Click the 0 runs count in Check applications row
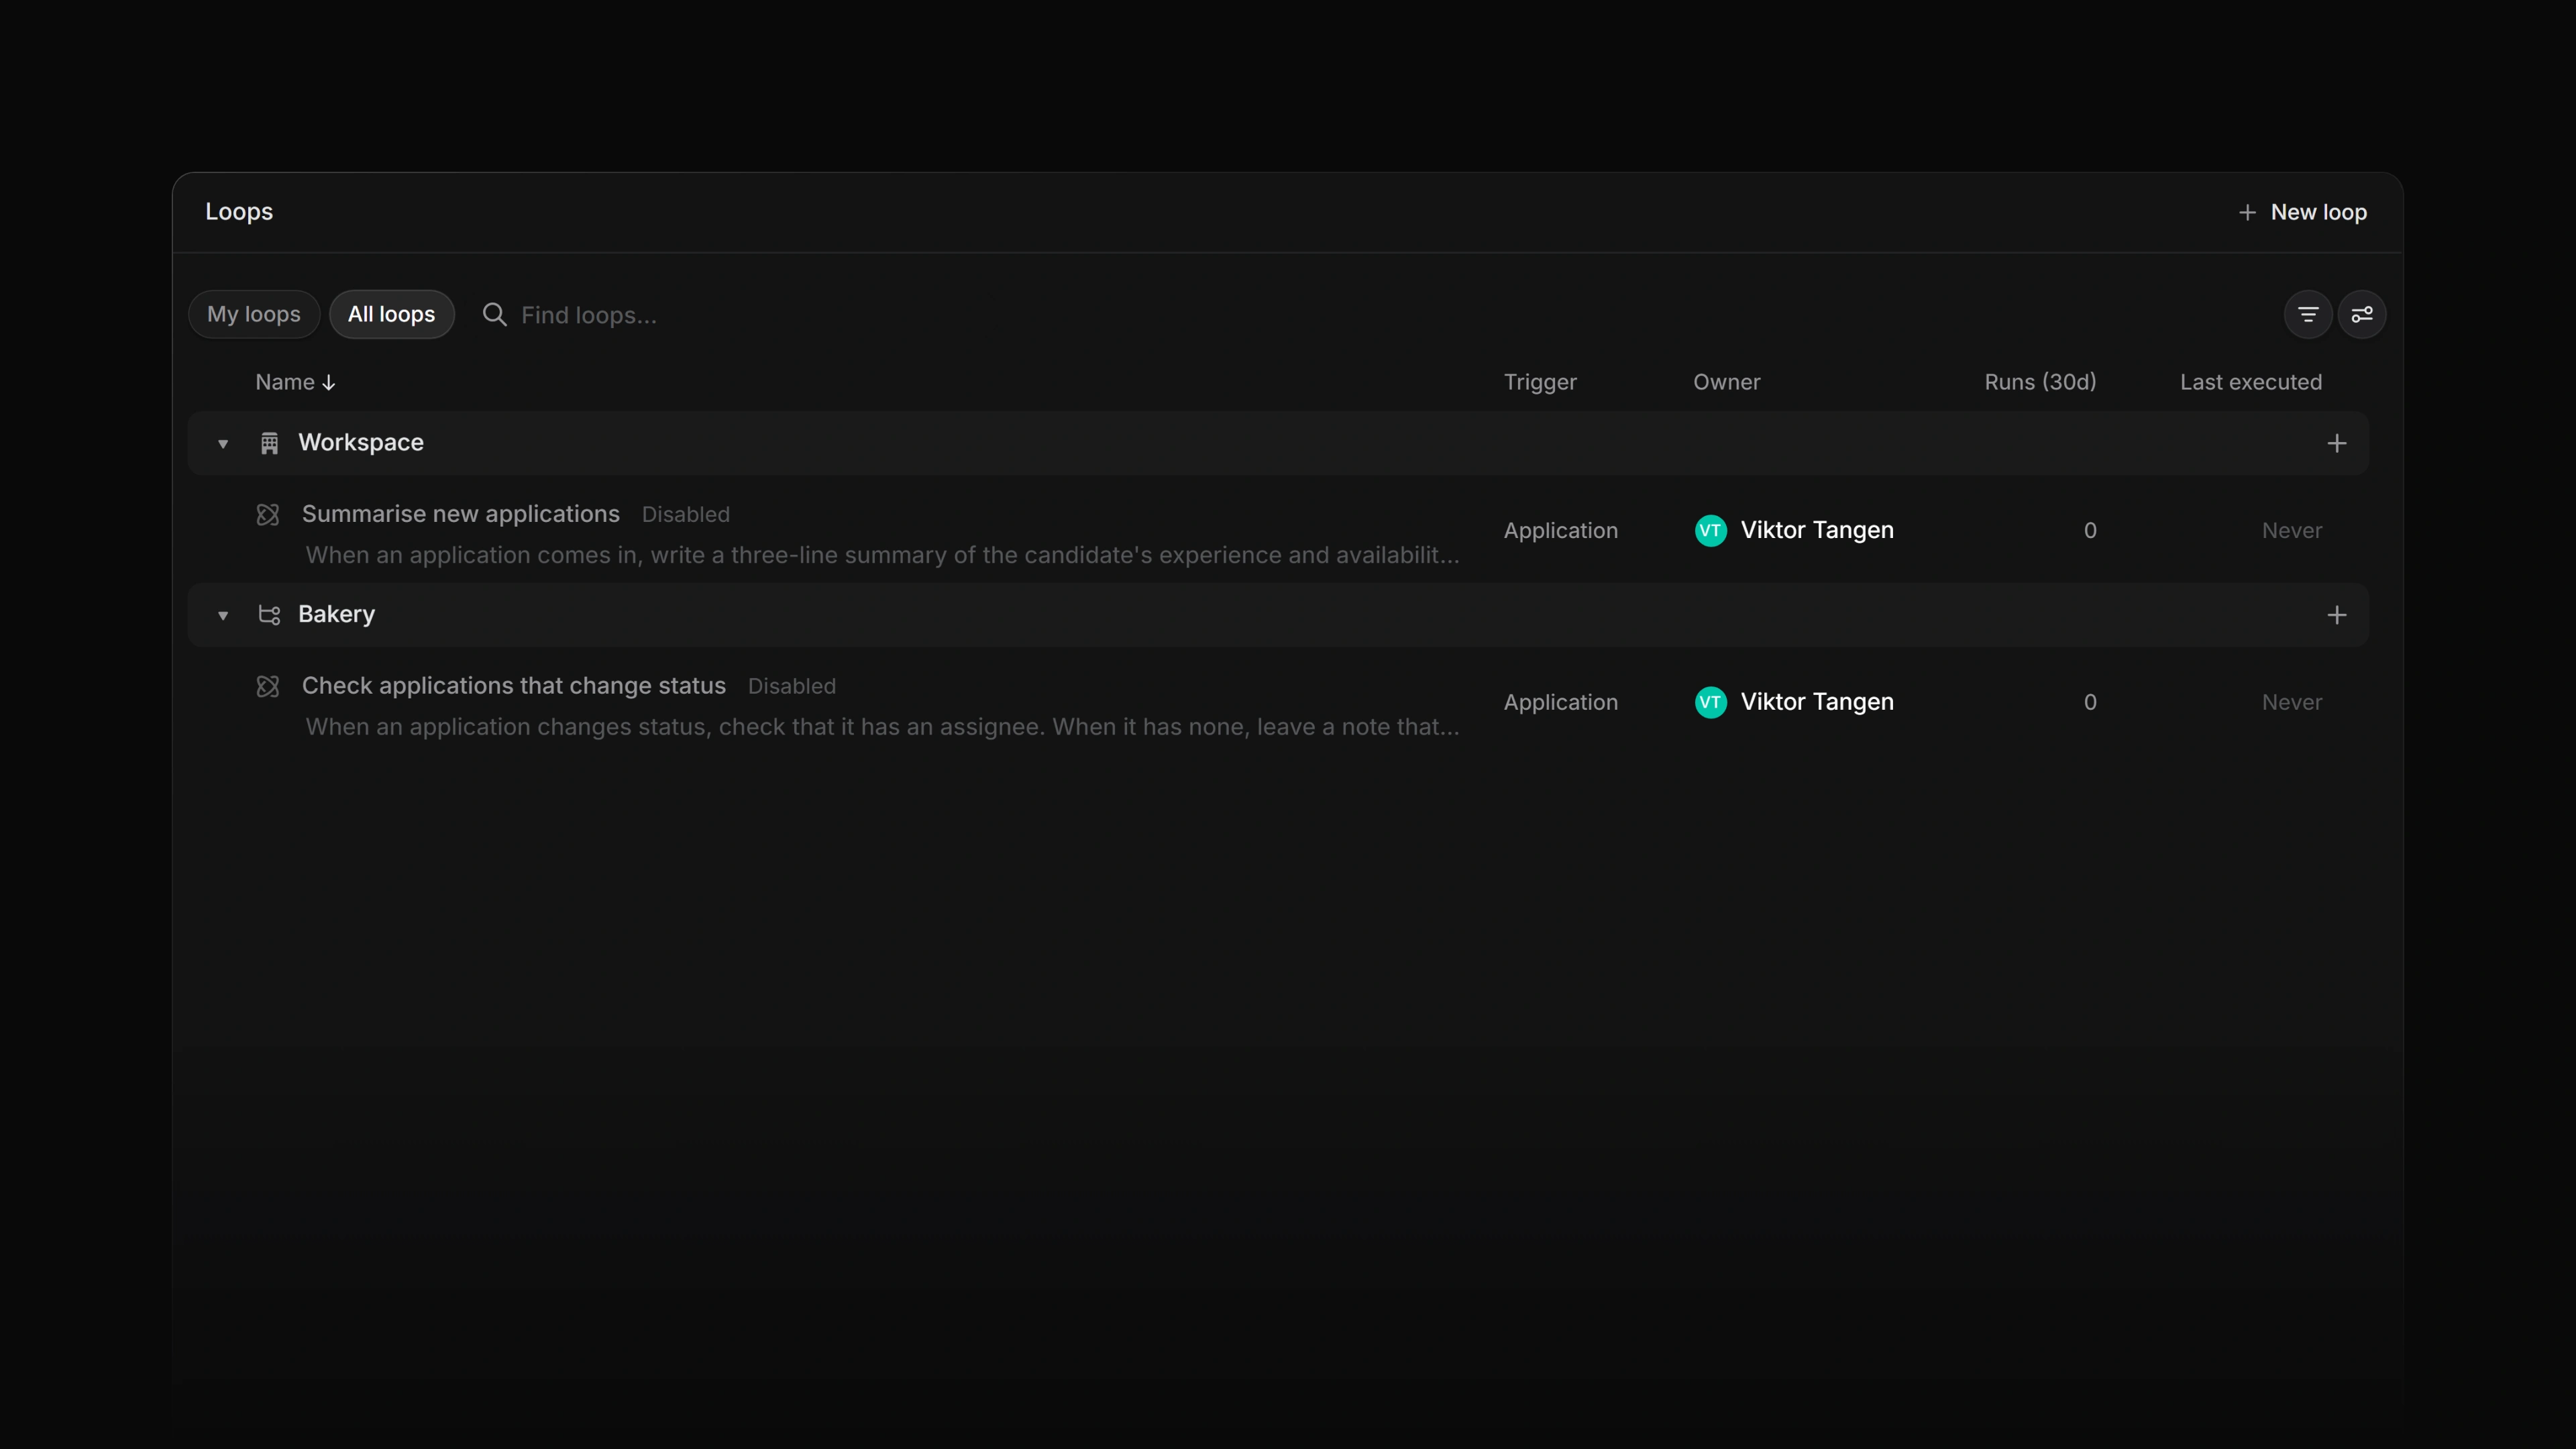The width and height of the screenshot is (2576, 1449). (2089, 703)
